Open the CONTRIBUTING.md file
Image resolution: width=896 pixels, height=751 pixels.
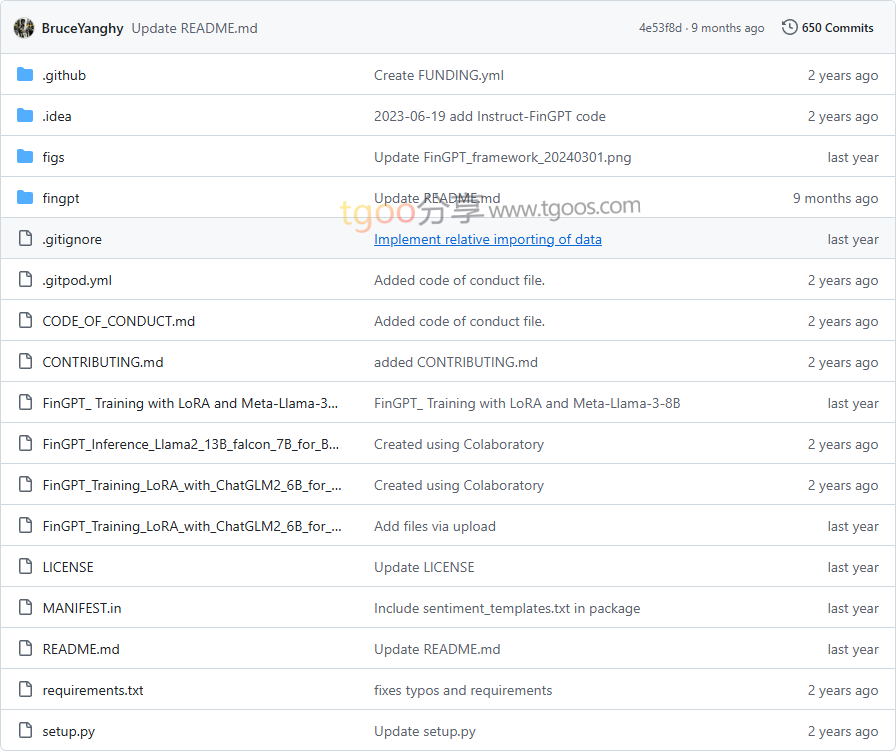(x=103, y=362)
